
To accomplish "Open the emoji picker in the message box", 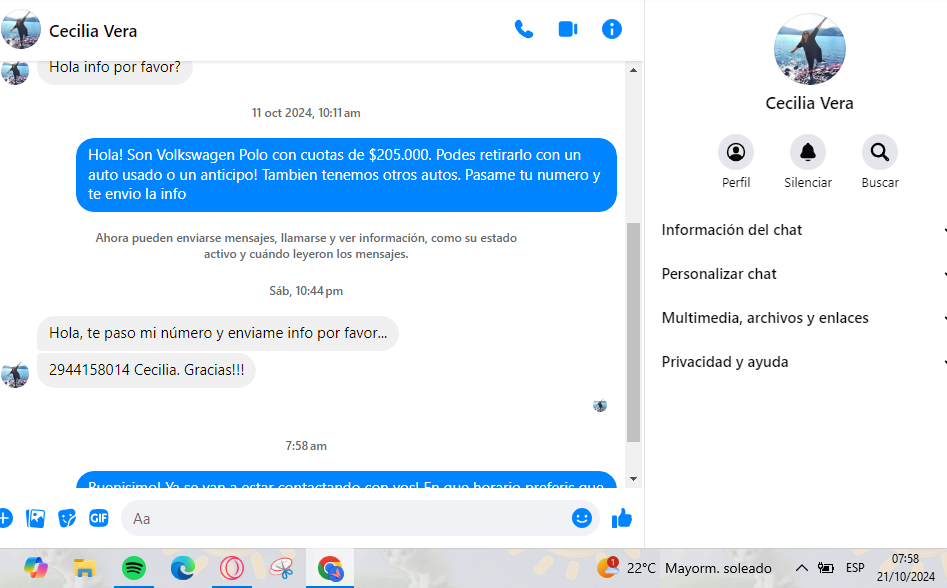I will click(x=582, y=518).
